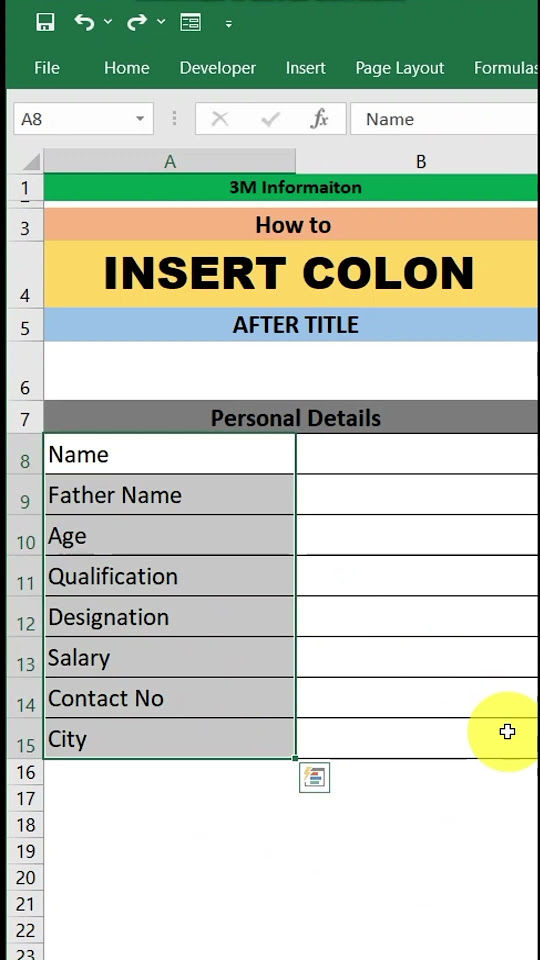Select the Qualification cell
Image resolution: width=540 pixels, height=960 pixels.
(170, 576)
